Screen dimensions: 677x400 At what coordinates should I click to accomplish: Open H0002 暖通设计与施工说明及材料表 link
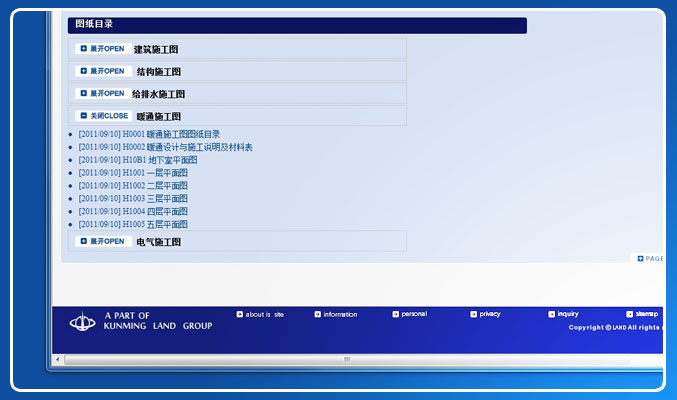165,147
